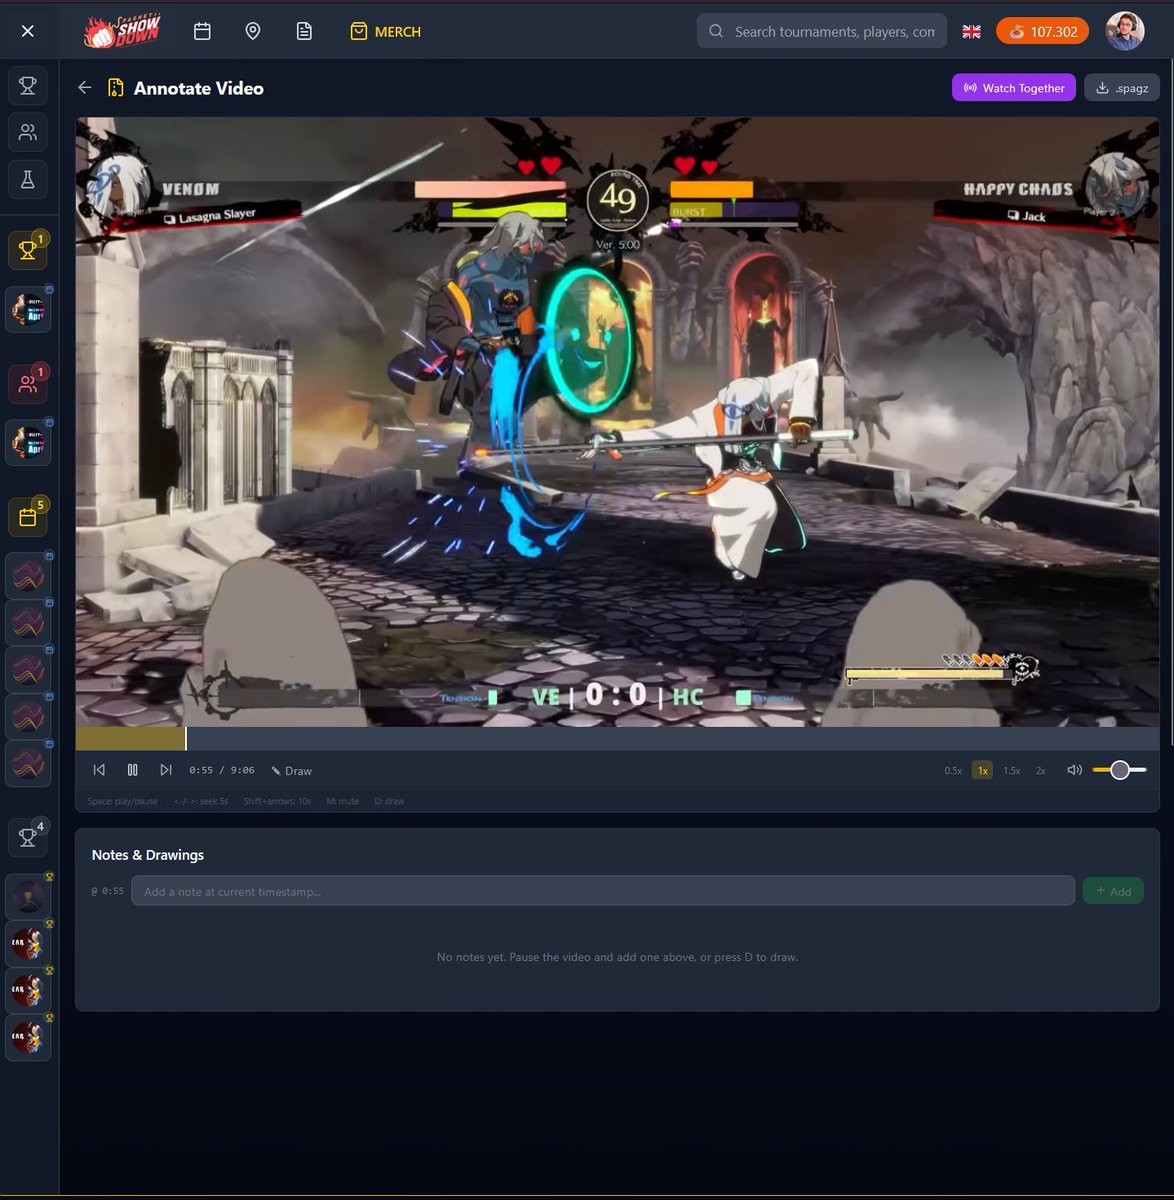Click the '@ 0:55' timestamp label

107,891
